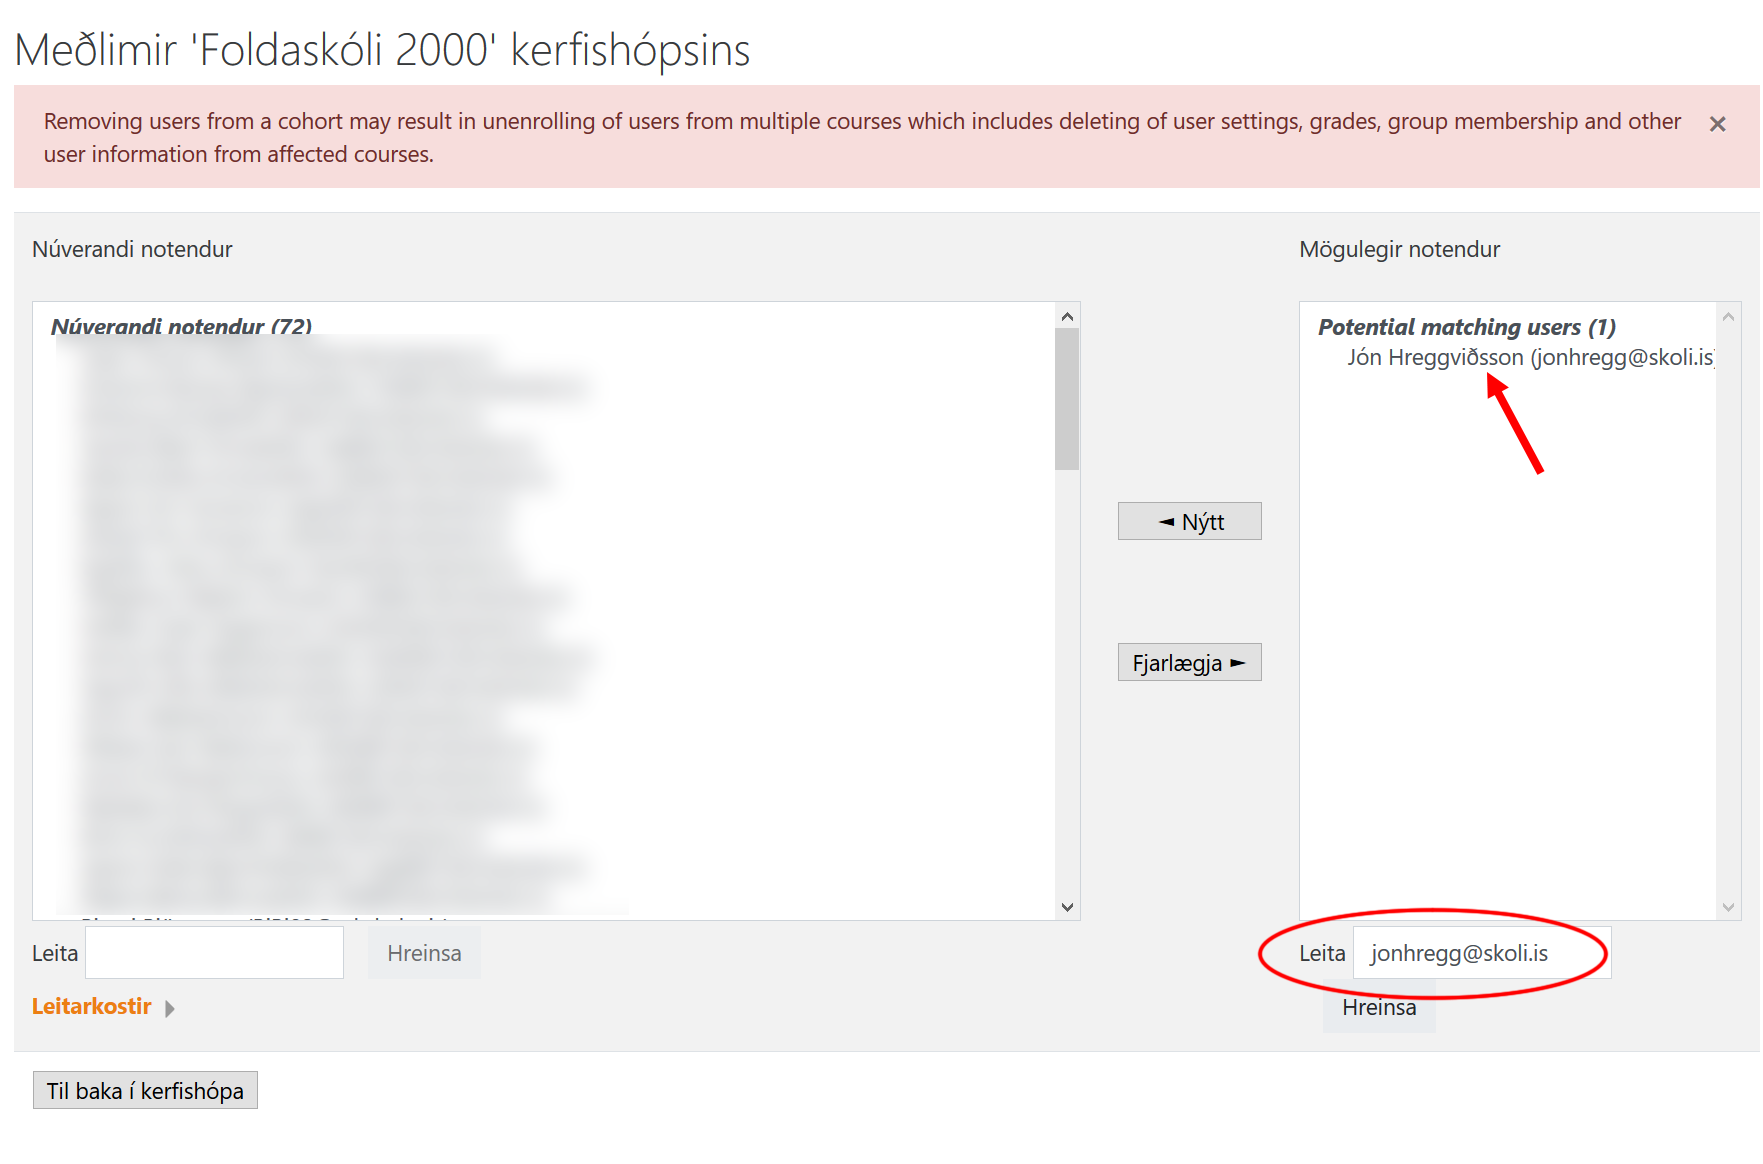The image size is (1763, 1164).
Task: Click the current users list scrollbar thumb
Action: coord(1067,400)
